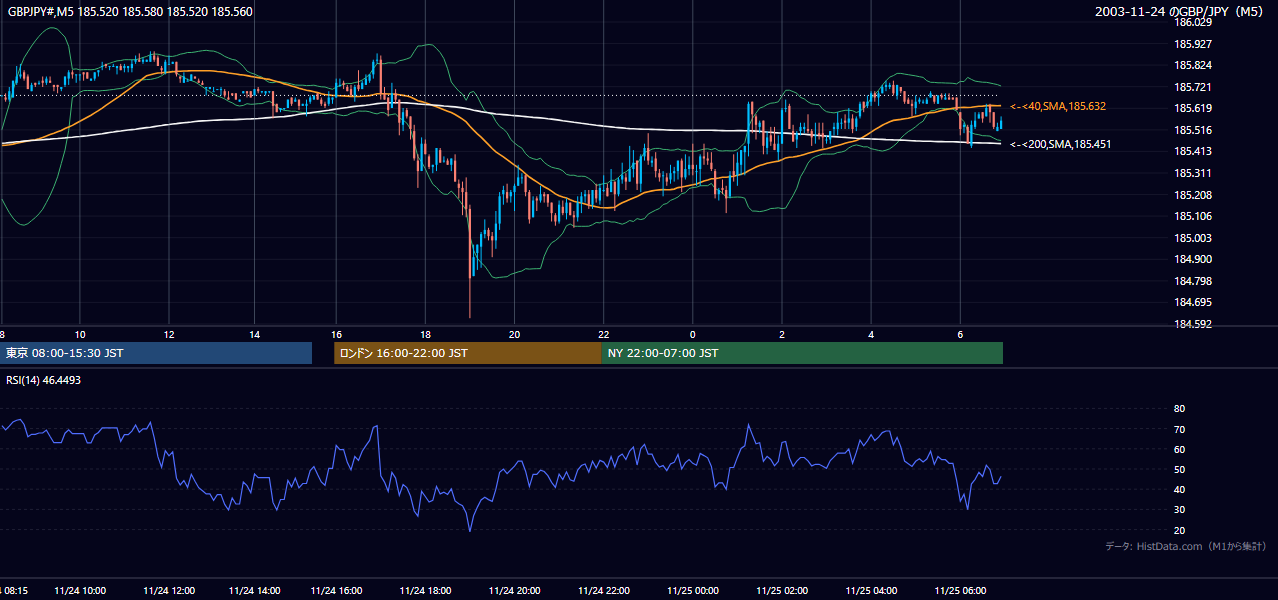1278x600 pixels.
Task: Click the 185.824 price axis label
Action: coord(1193,65)
